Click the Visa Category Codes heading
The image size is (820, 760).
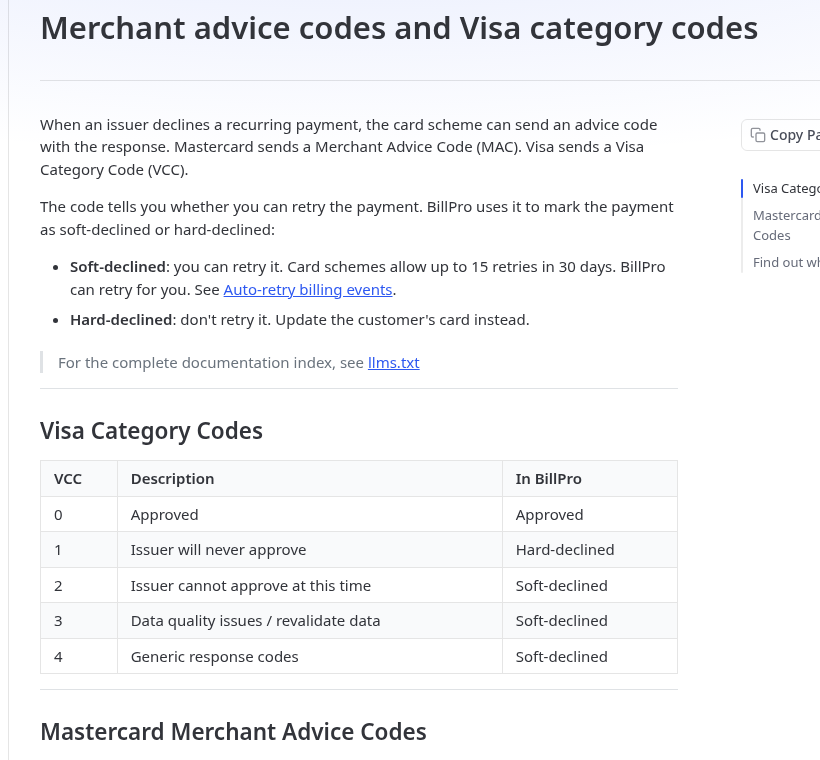click(x=151, y=431)
